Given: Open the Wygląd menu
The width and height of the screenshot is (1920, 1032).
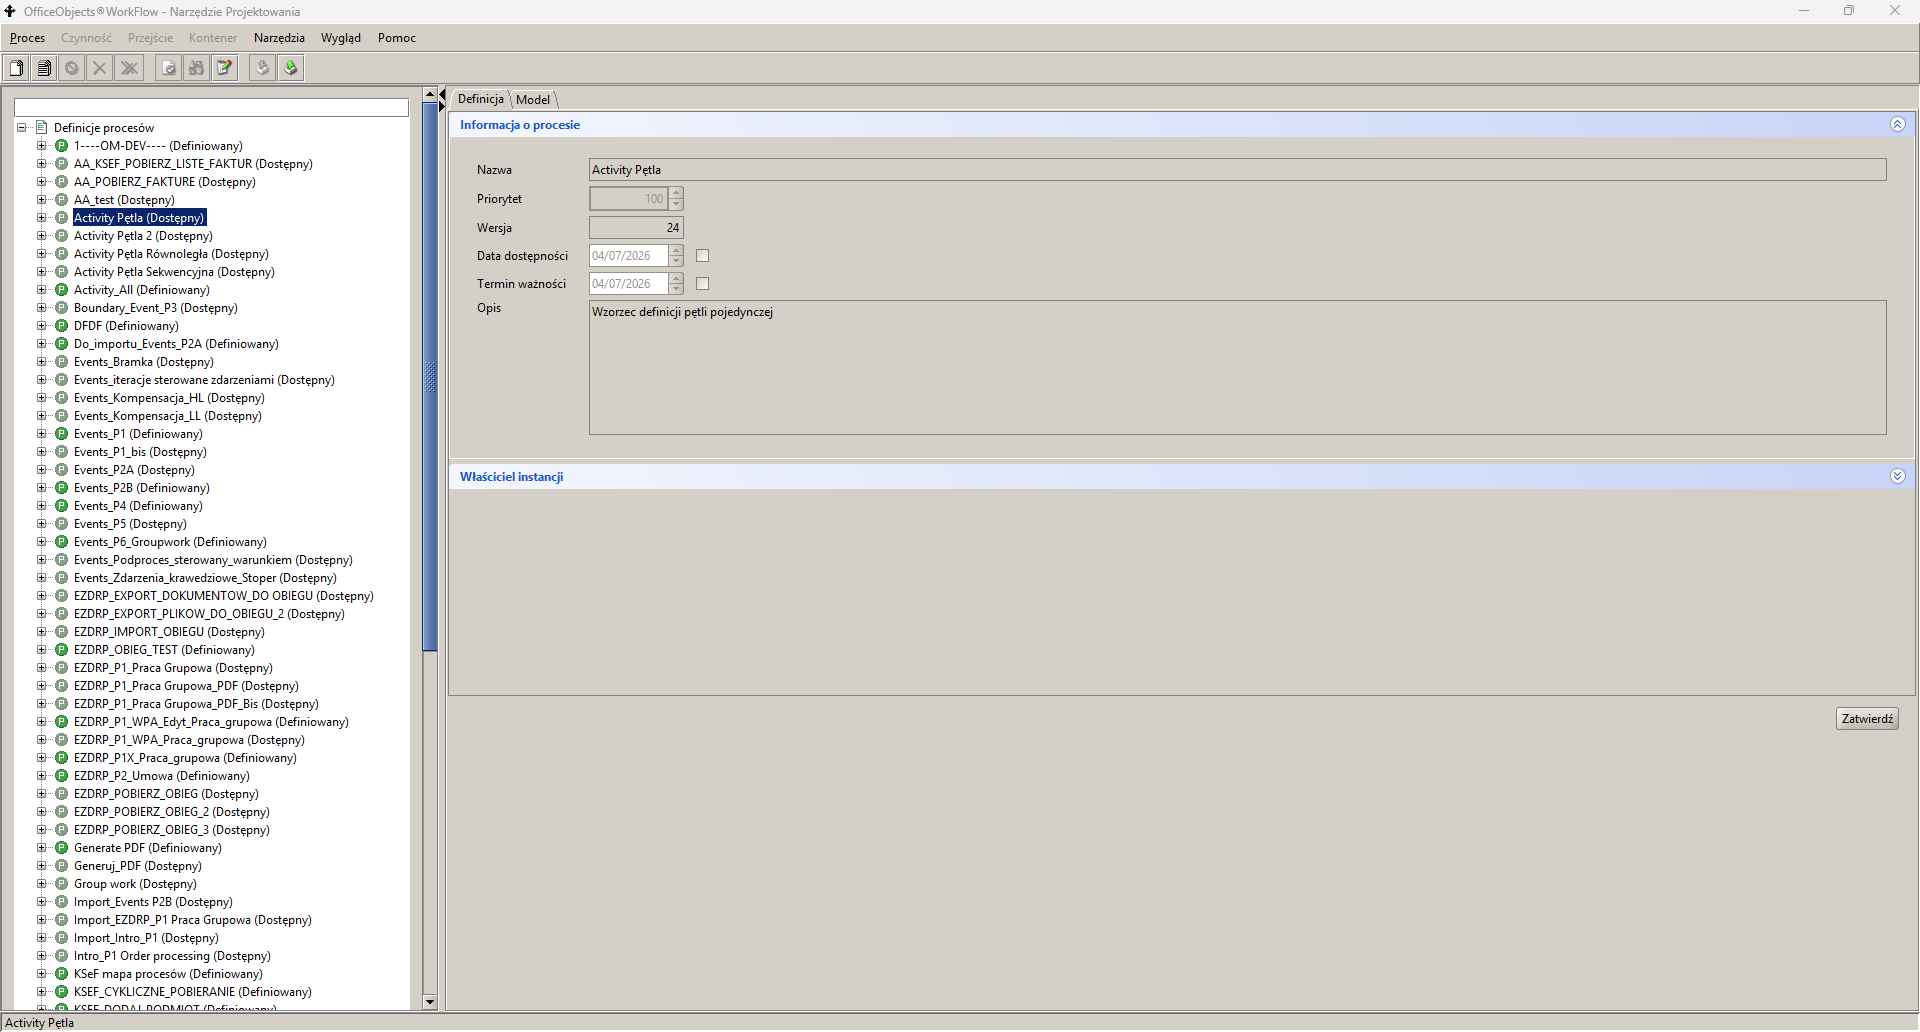Looking at the screenshot, I should point(341,38).
